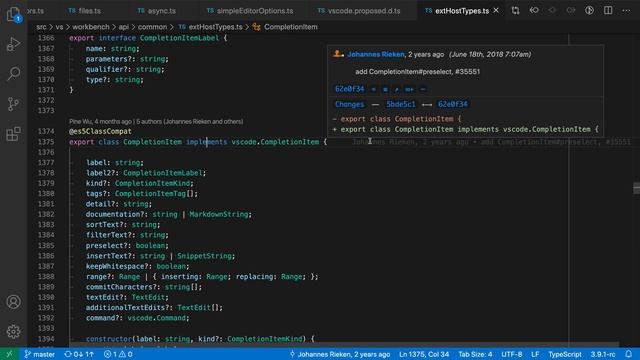Screen dimensions: 640x360
Task: Click @es5ClassCompat decorator text
Action: (x=100, y=131)
